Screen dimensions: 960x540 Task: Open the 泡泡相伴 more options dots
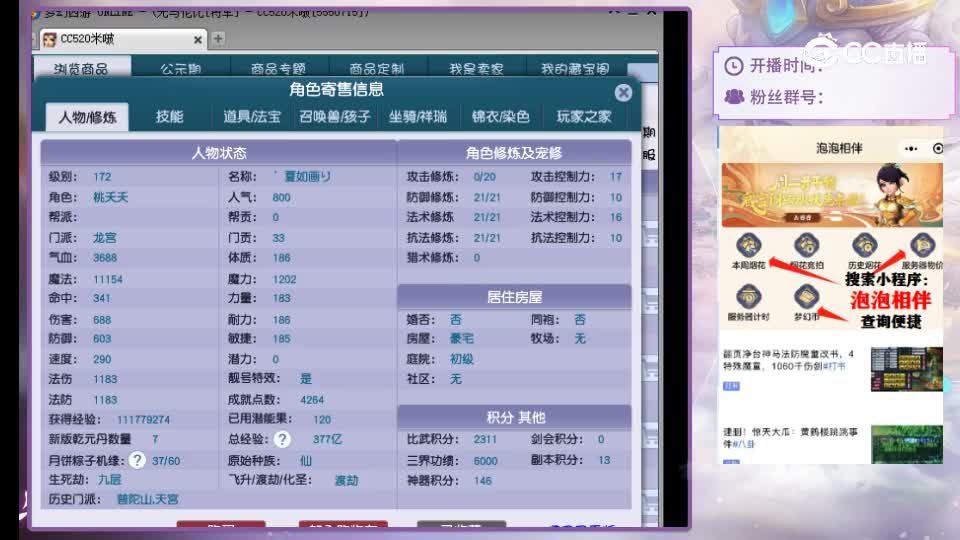coord(911,149)
